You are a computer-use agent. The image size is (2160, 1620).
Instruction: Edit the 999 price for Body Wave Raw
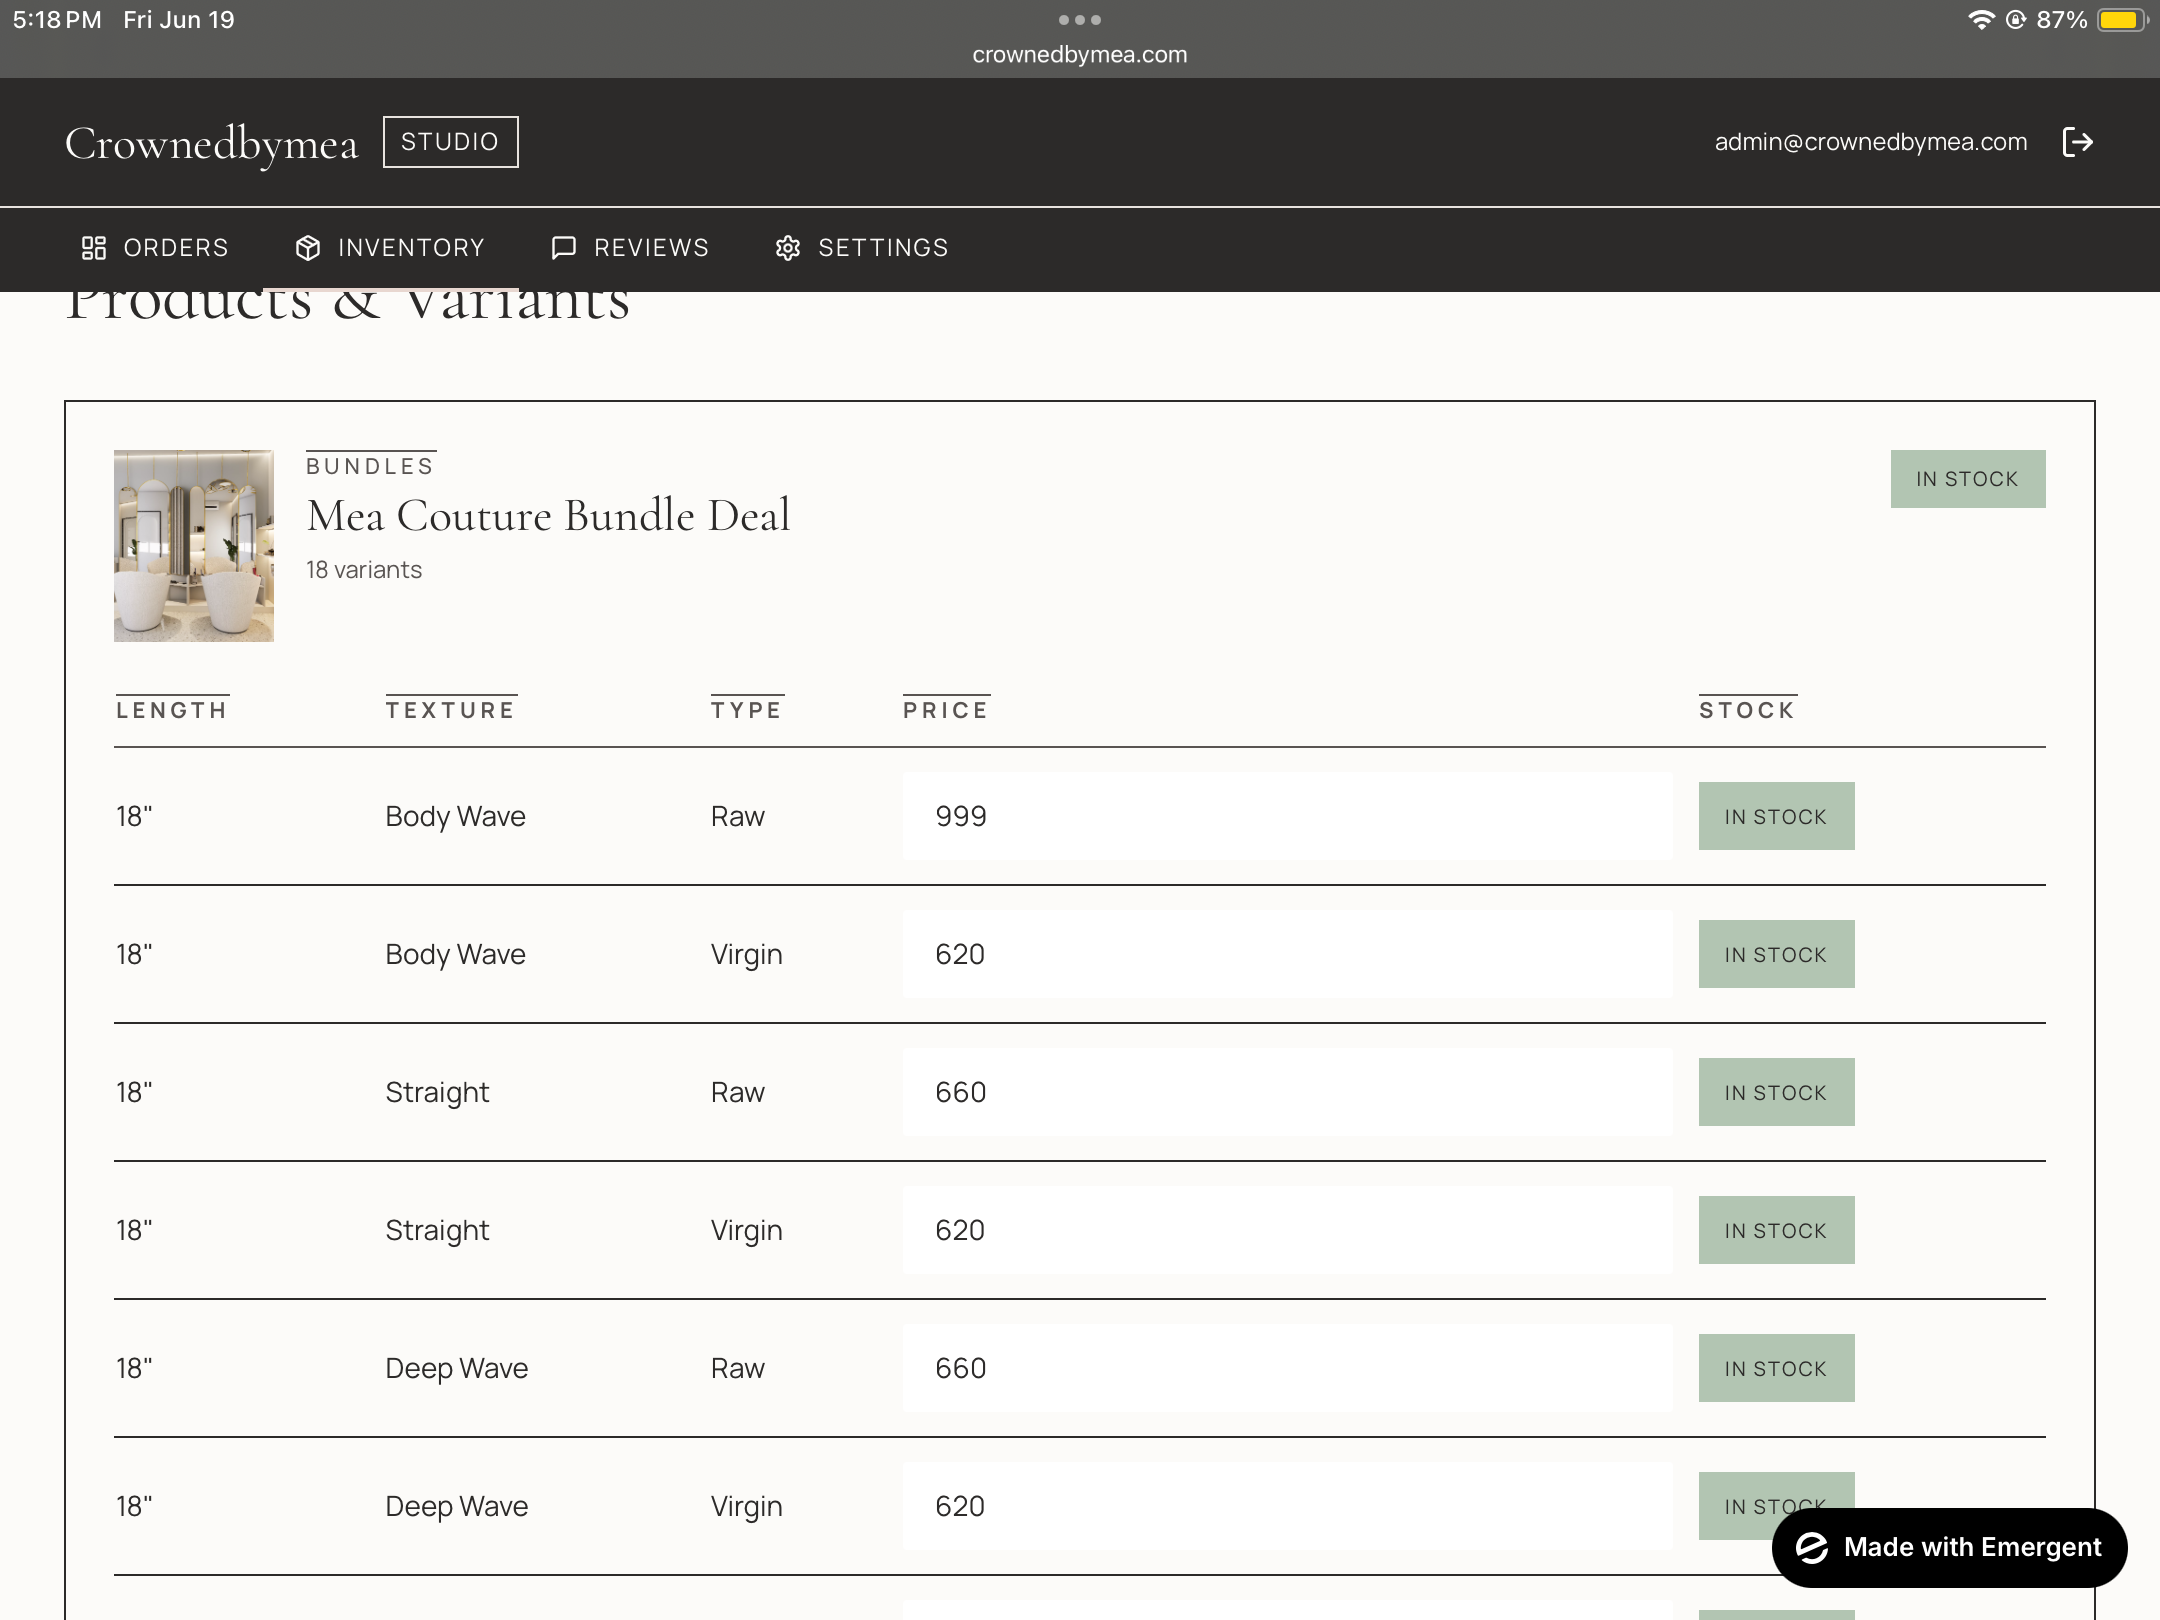(1288, 816)
